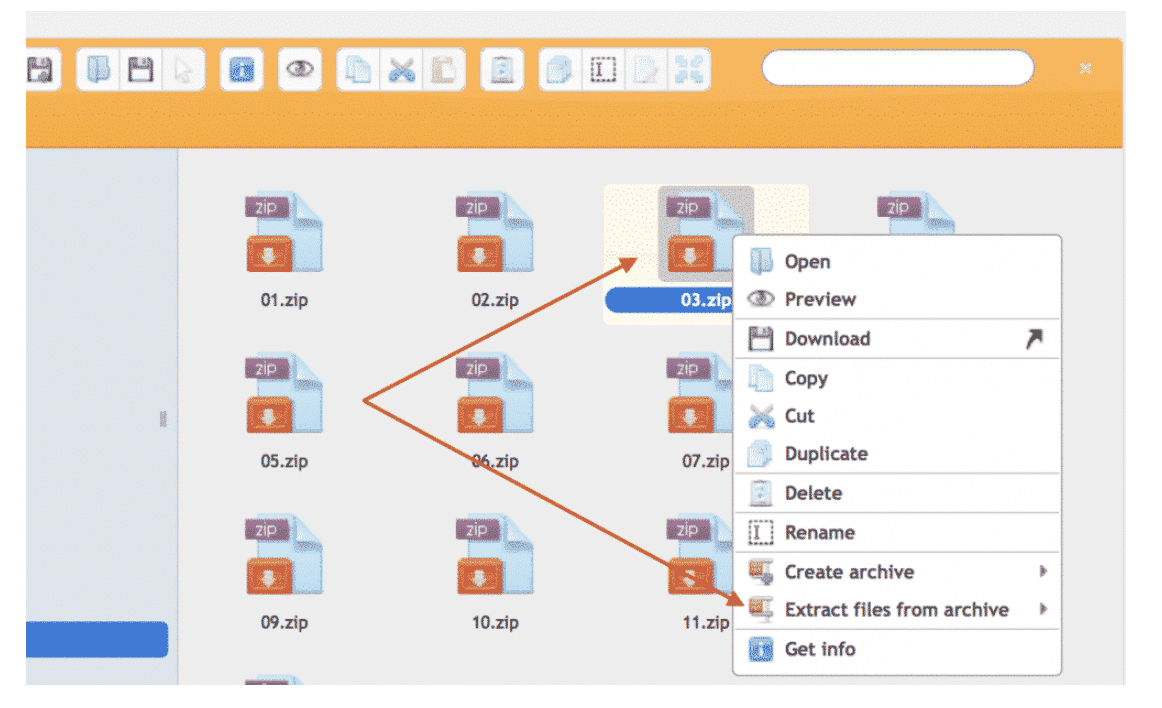This screenshot has width=1162, height=708.
Task: Click the Paste clipboard toolbar icon
Action: tap(443, 70)
